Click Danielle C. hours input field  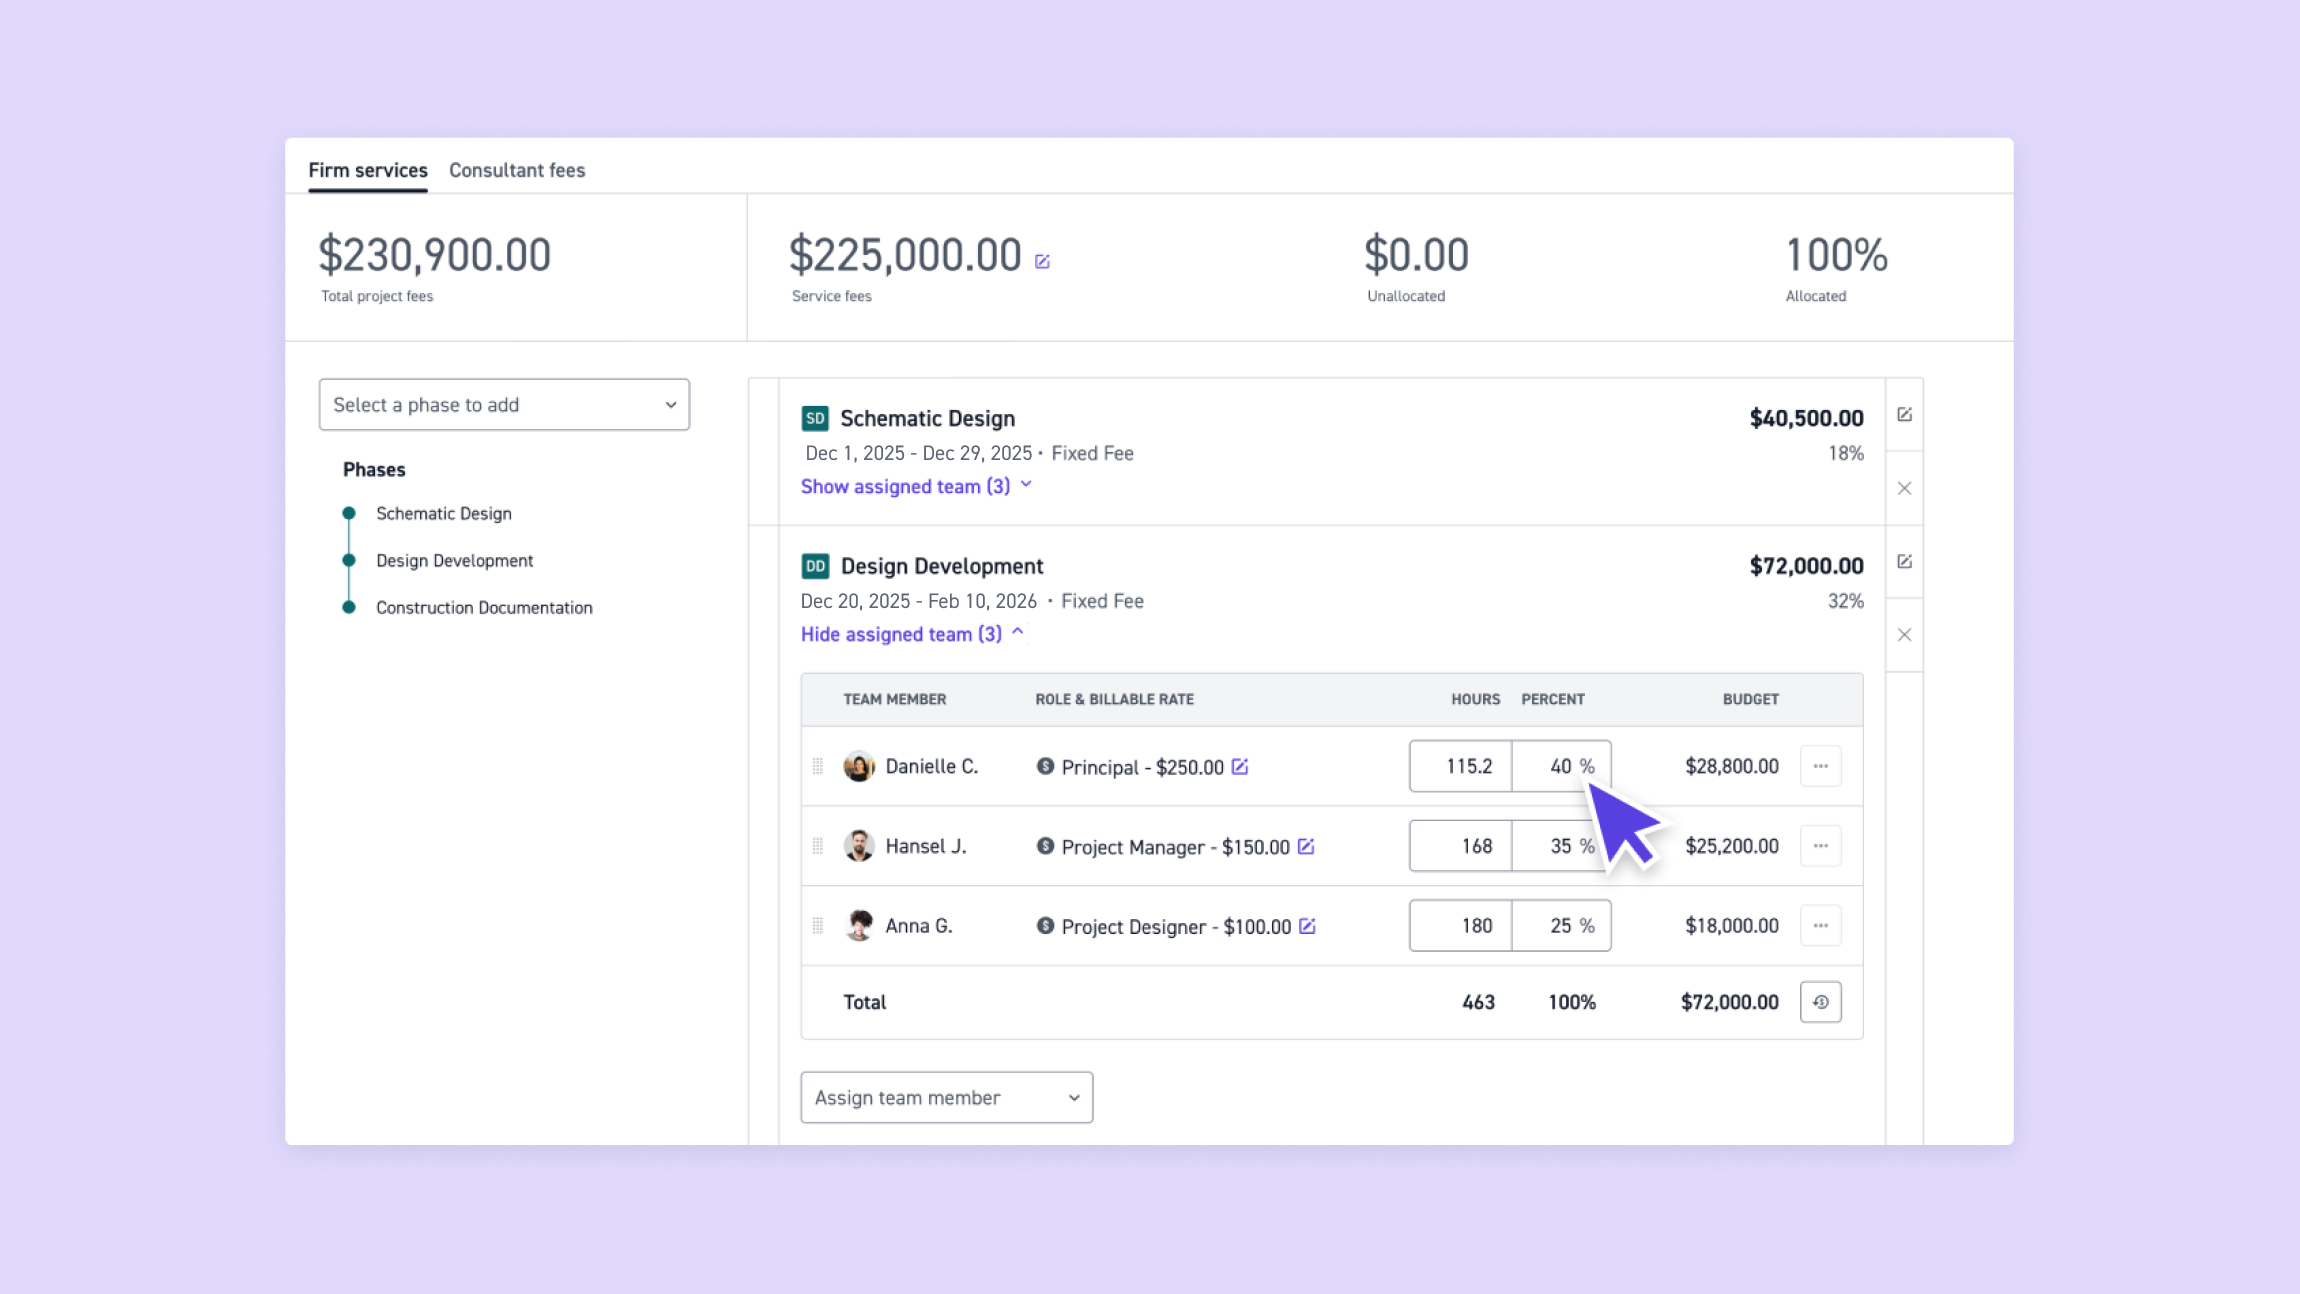[1461, 766]
